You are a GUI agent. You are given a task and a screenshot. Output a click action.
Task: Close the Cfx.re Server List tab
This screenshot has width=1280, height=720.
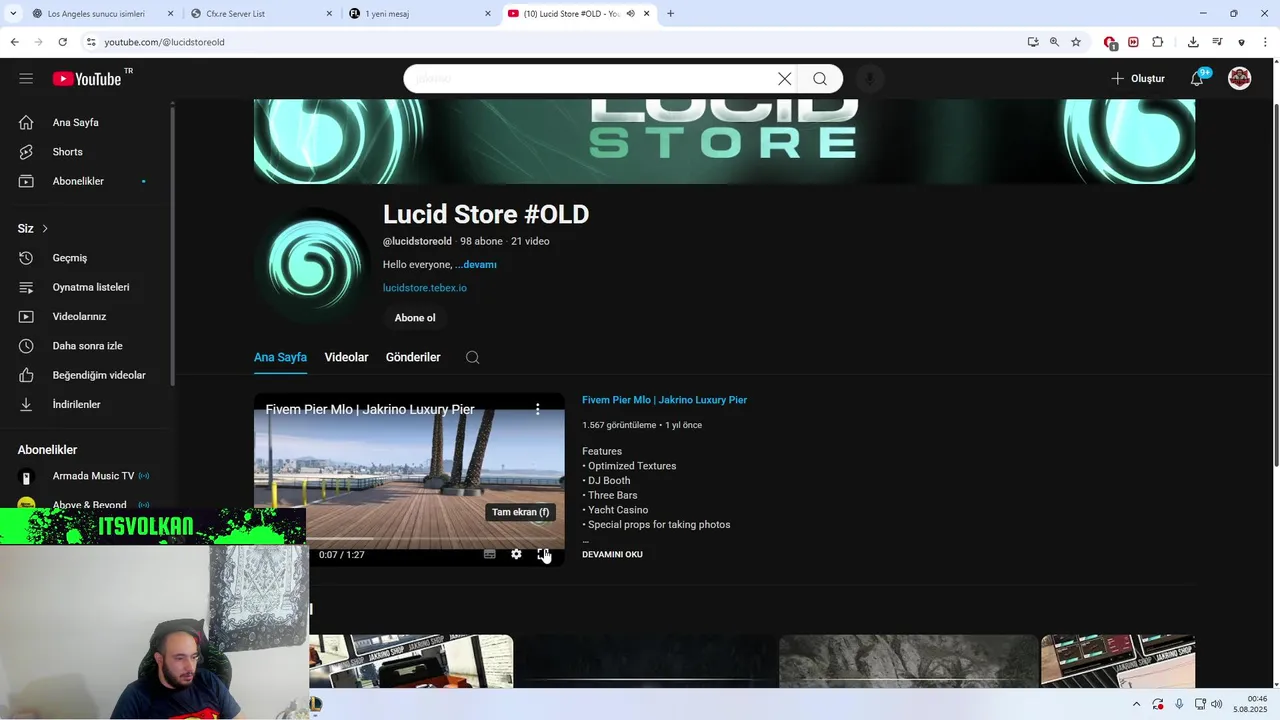(329, 14)
